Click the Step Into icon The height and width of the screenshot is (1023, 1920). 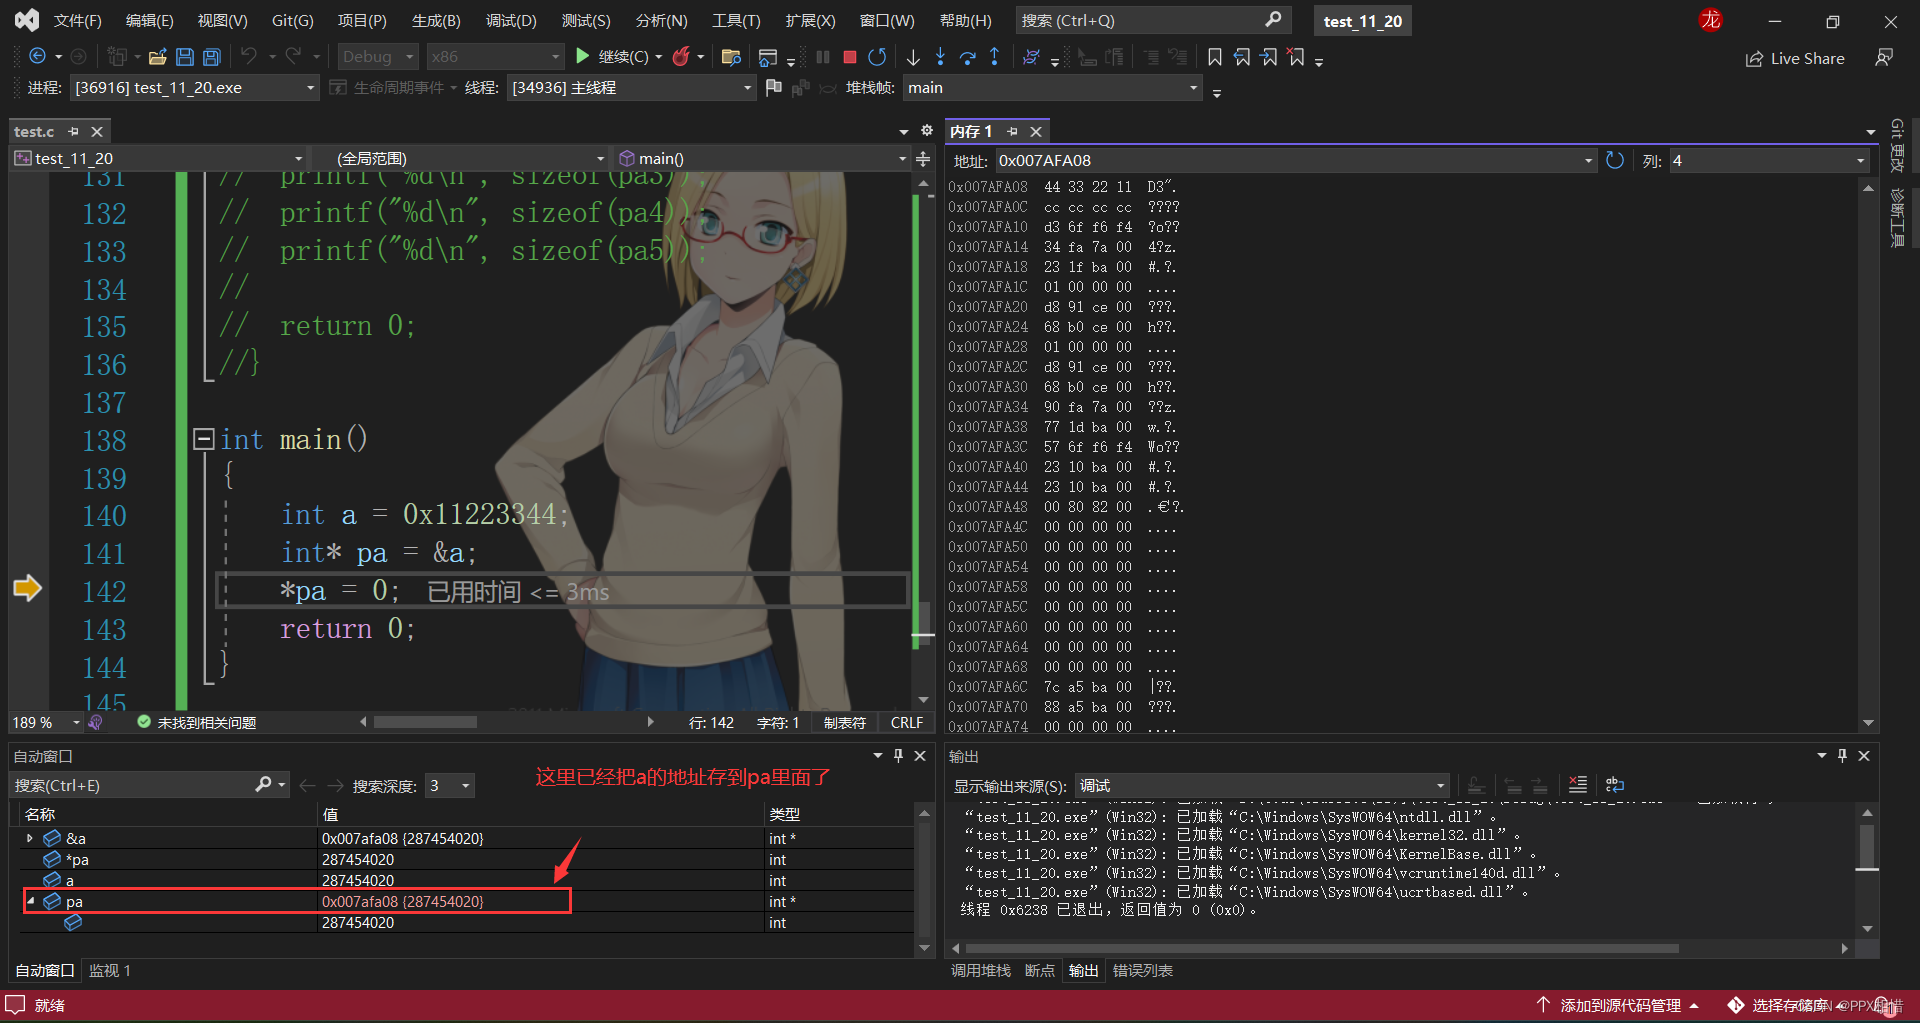940,57
